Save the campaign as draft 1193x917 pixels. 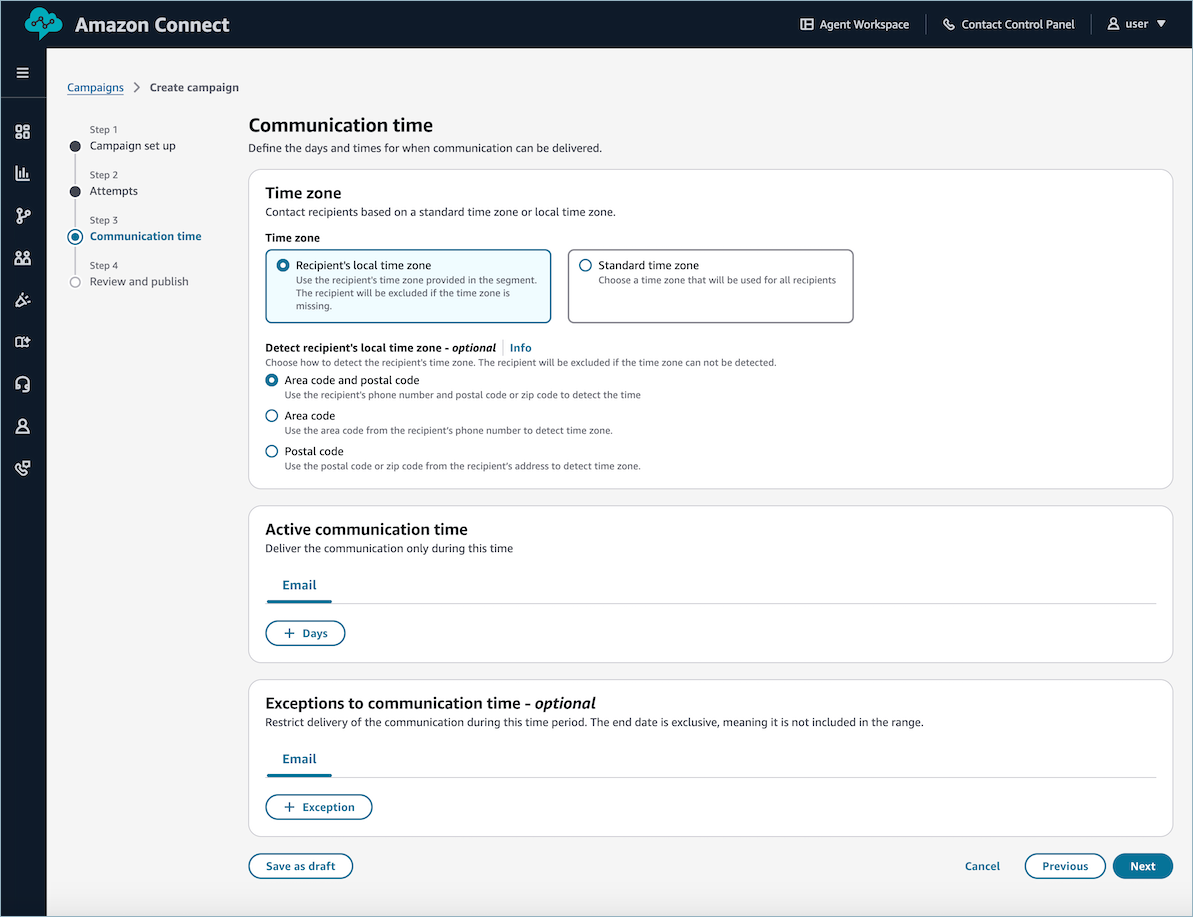tap(300, 866)
